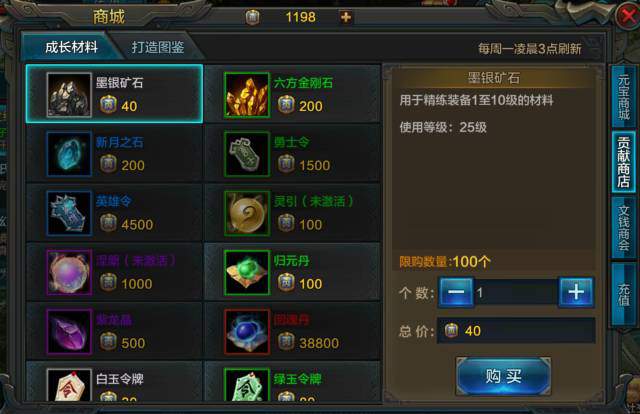The height and width of the screenshot is (414, 640).
Task: Choose the 新月之石 blue stone icon
Action: pyautogui.click(x=69, y=154)
